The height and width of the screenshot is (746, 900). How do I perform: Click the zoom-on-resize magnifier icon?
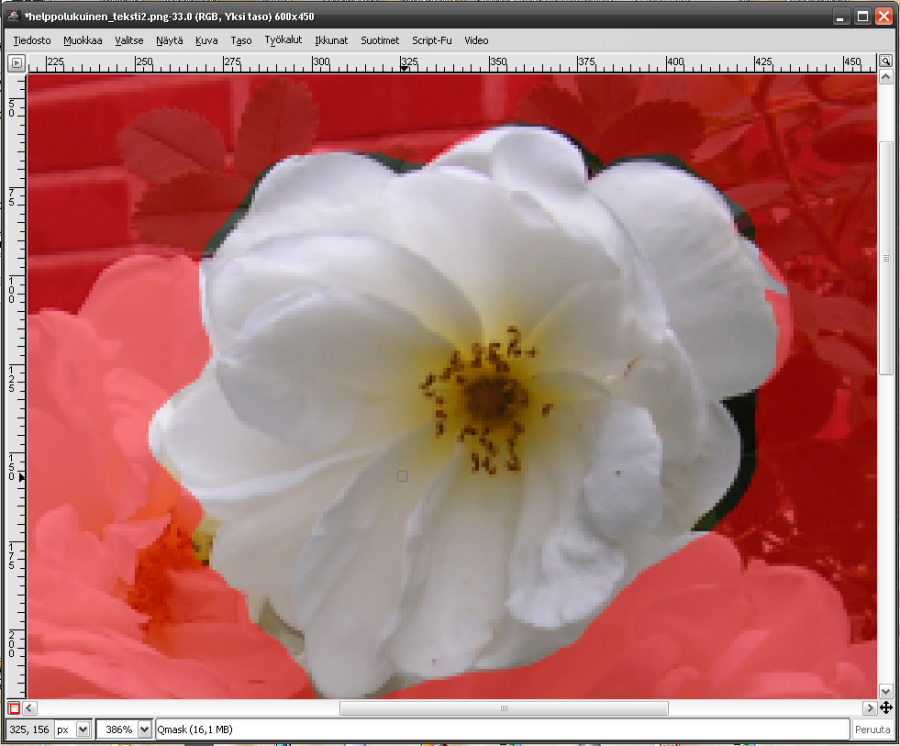point(886,61)
